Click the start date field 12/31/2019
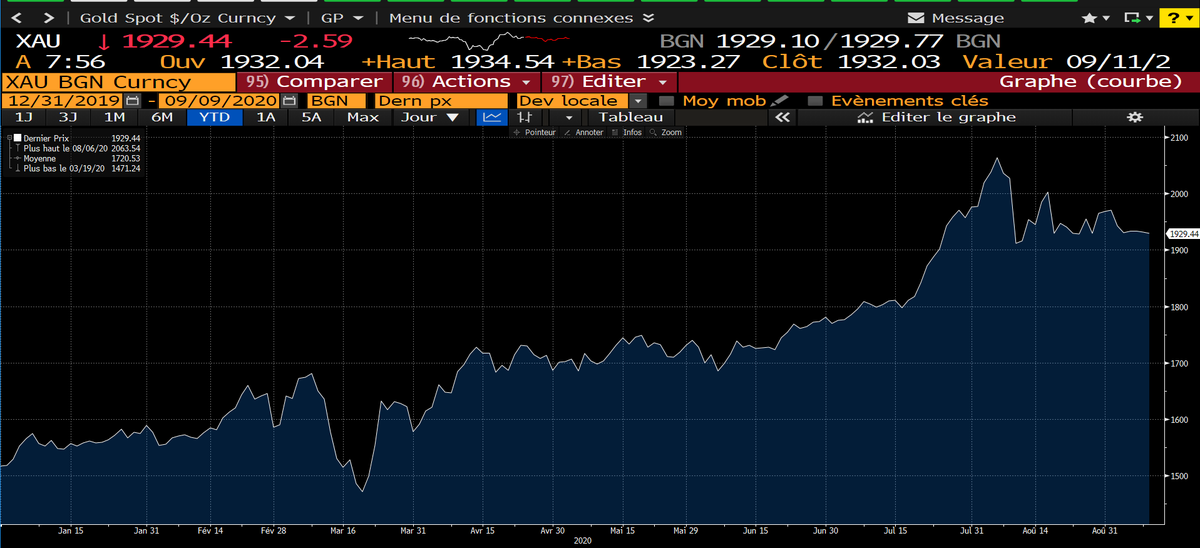This screenshot has width=1200, height=548. click(x=63, y=101)
